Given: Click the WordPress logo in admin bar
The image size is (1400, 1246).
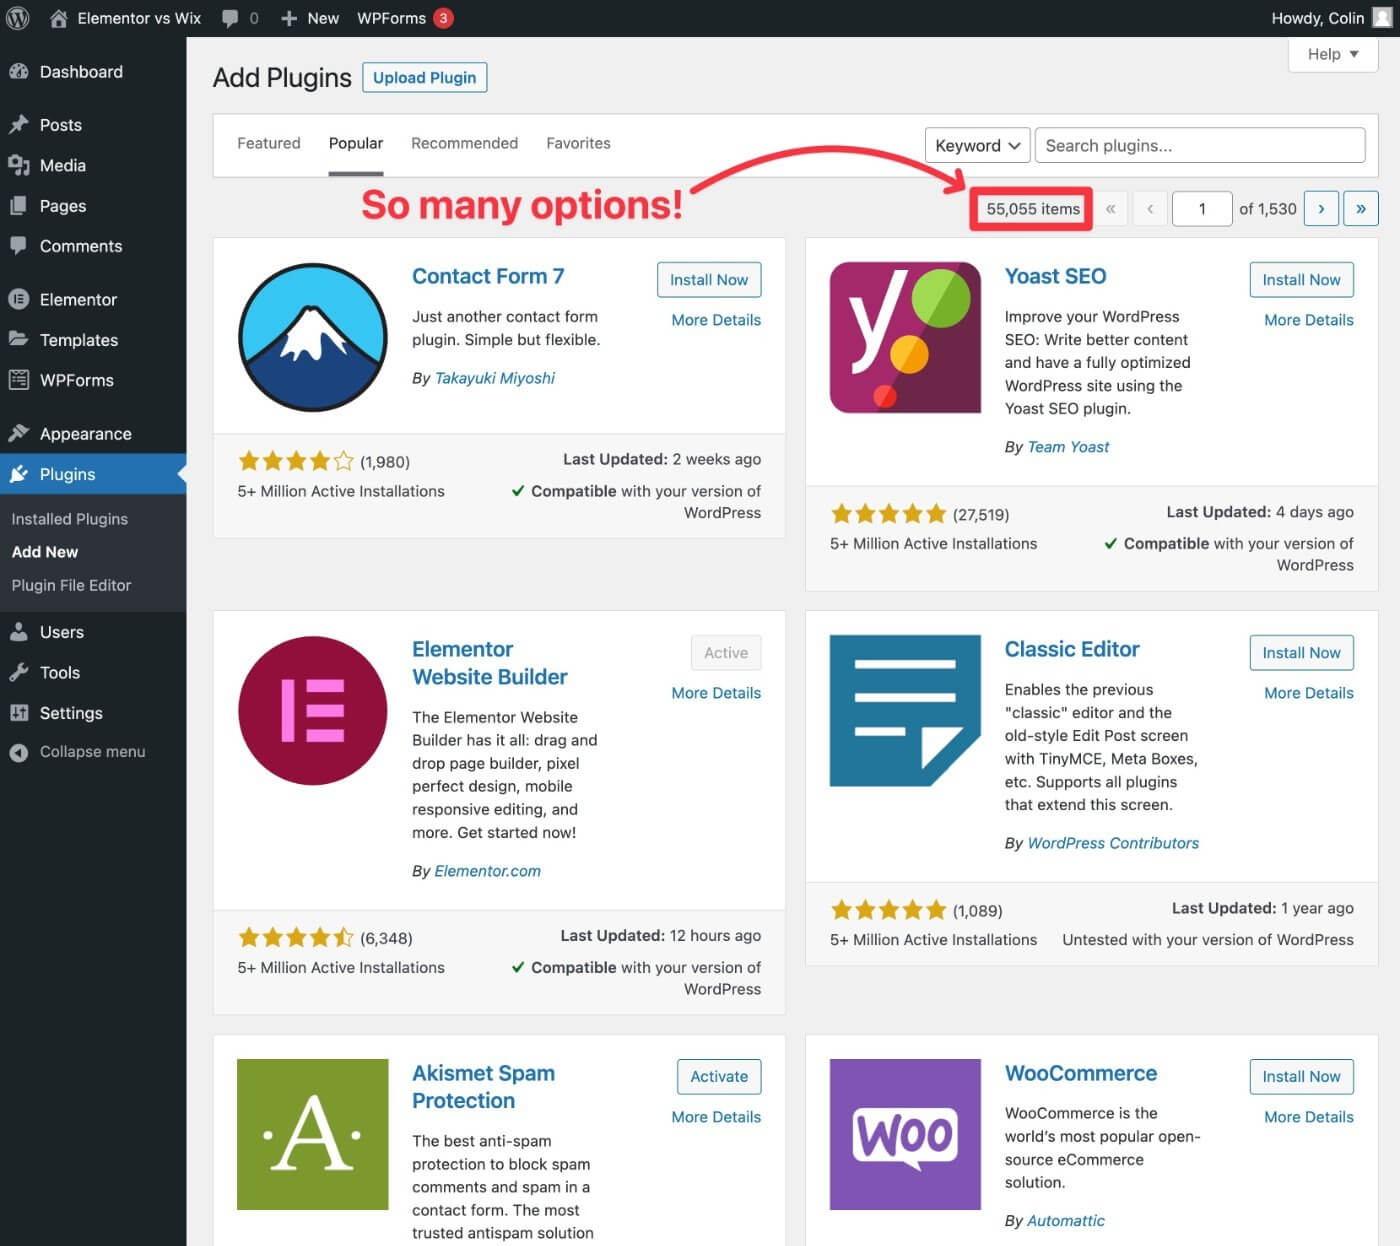Looking at the screenshot, I should 18,18.
